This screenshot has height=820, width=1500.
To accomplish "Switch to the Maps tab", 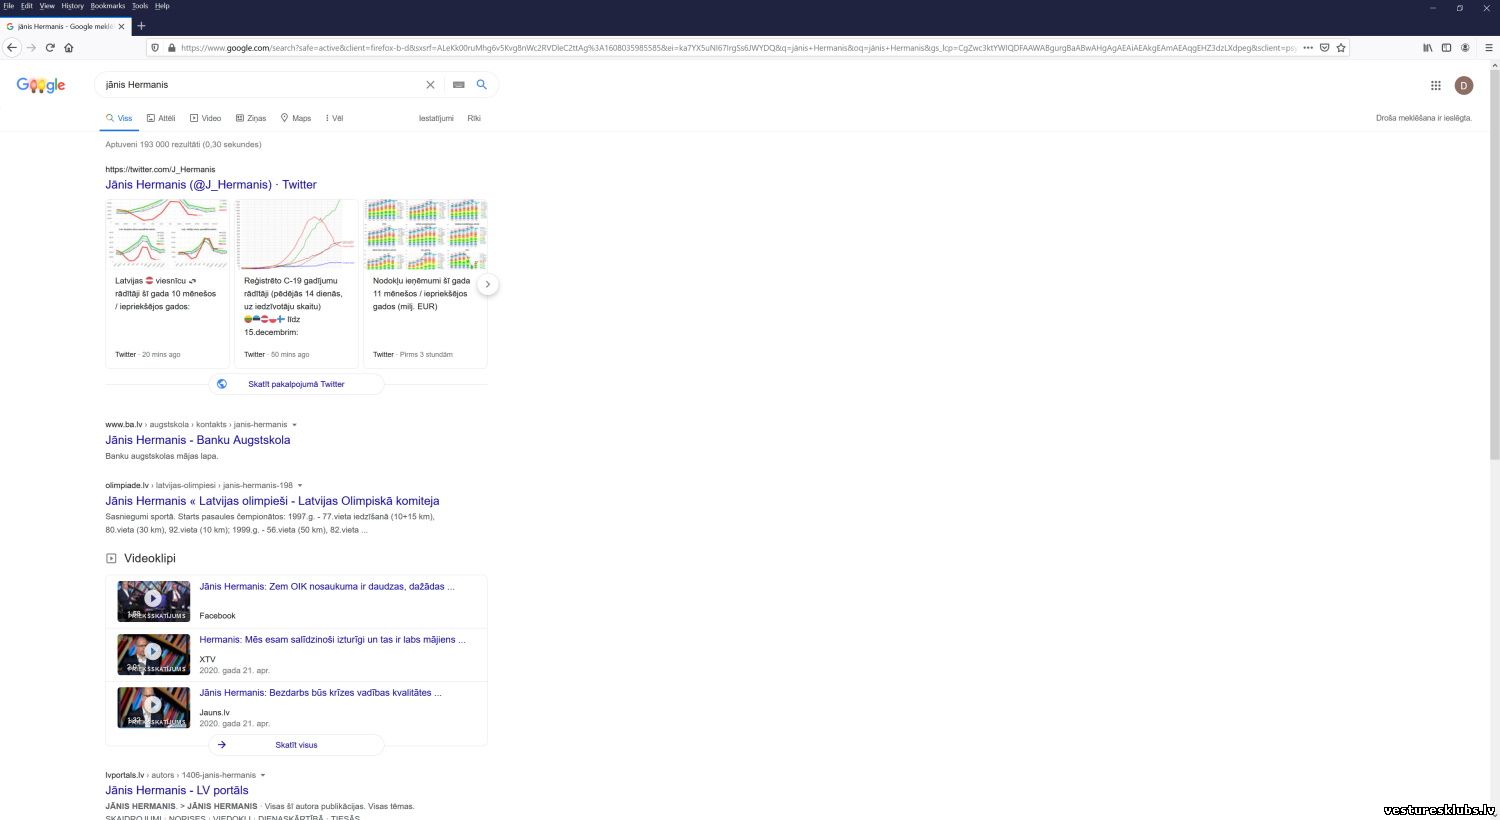I will click(296, 118).
